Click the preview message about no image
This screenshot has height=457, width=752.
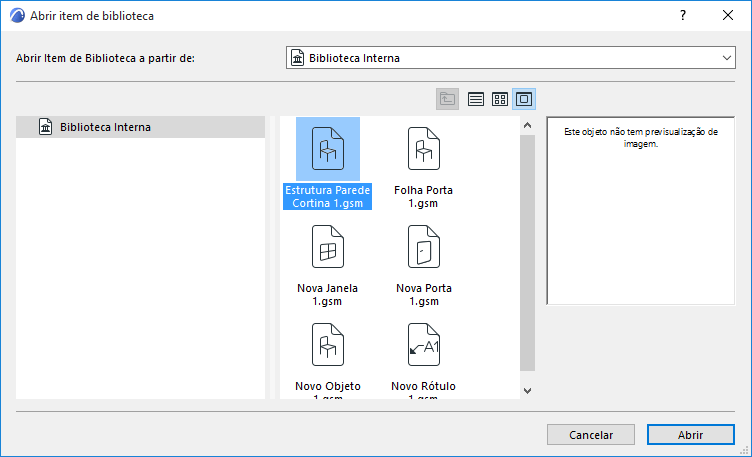[641, 138]
